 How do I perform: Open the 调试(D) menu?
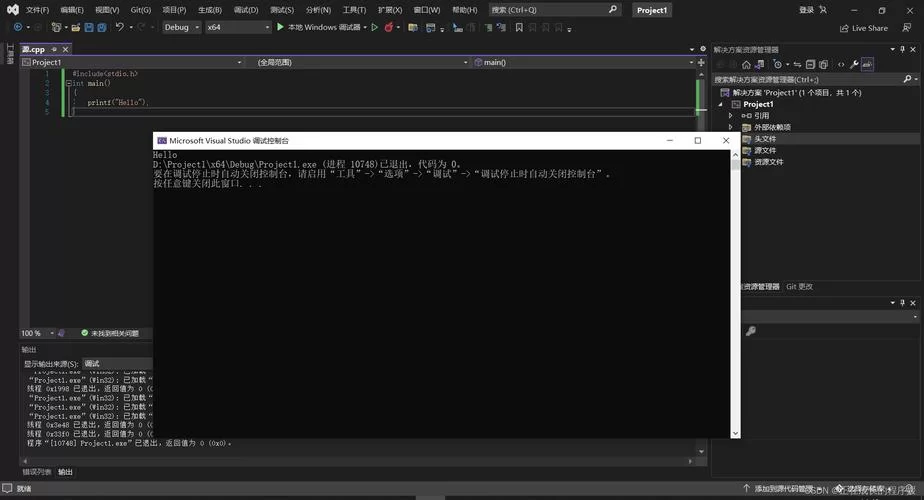tap(246, 10)
